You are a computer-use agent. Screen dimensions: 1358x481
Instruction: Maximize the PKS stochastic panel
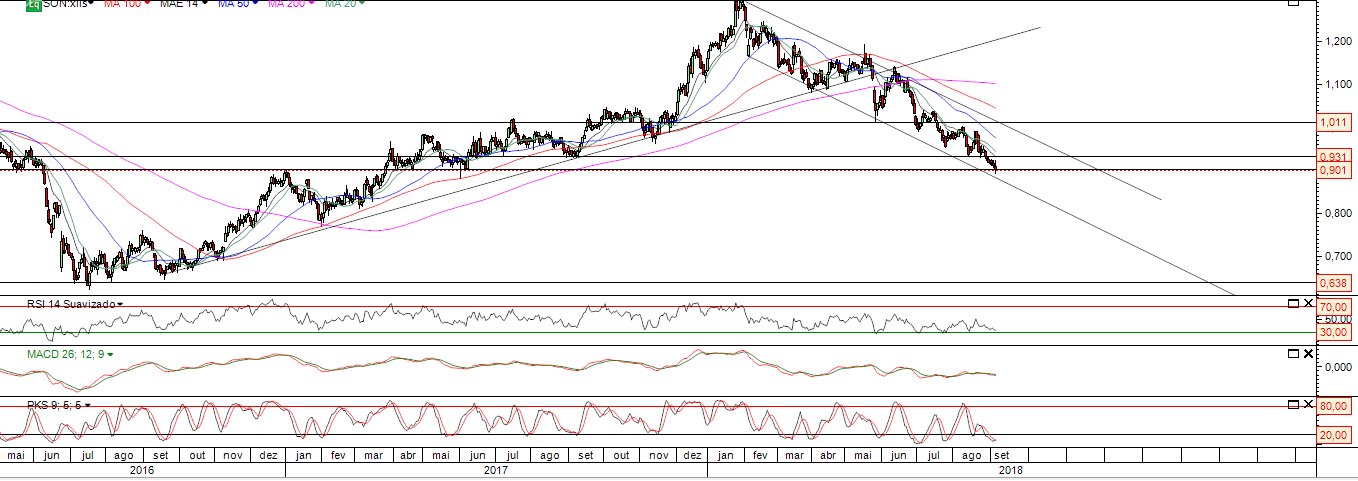click(1293, 404)
